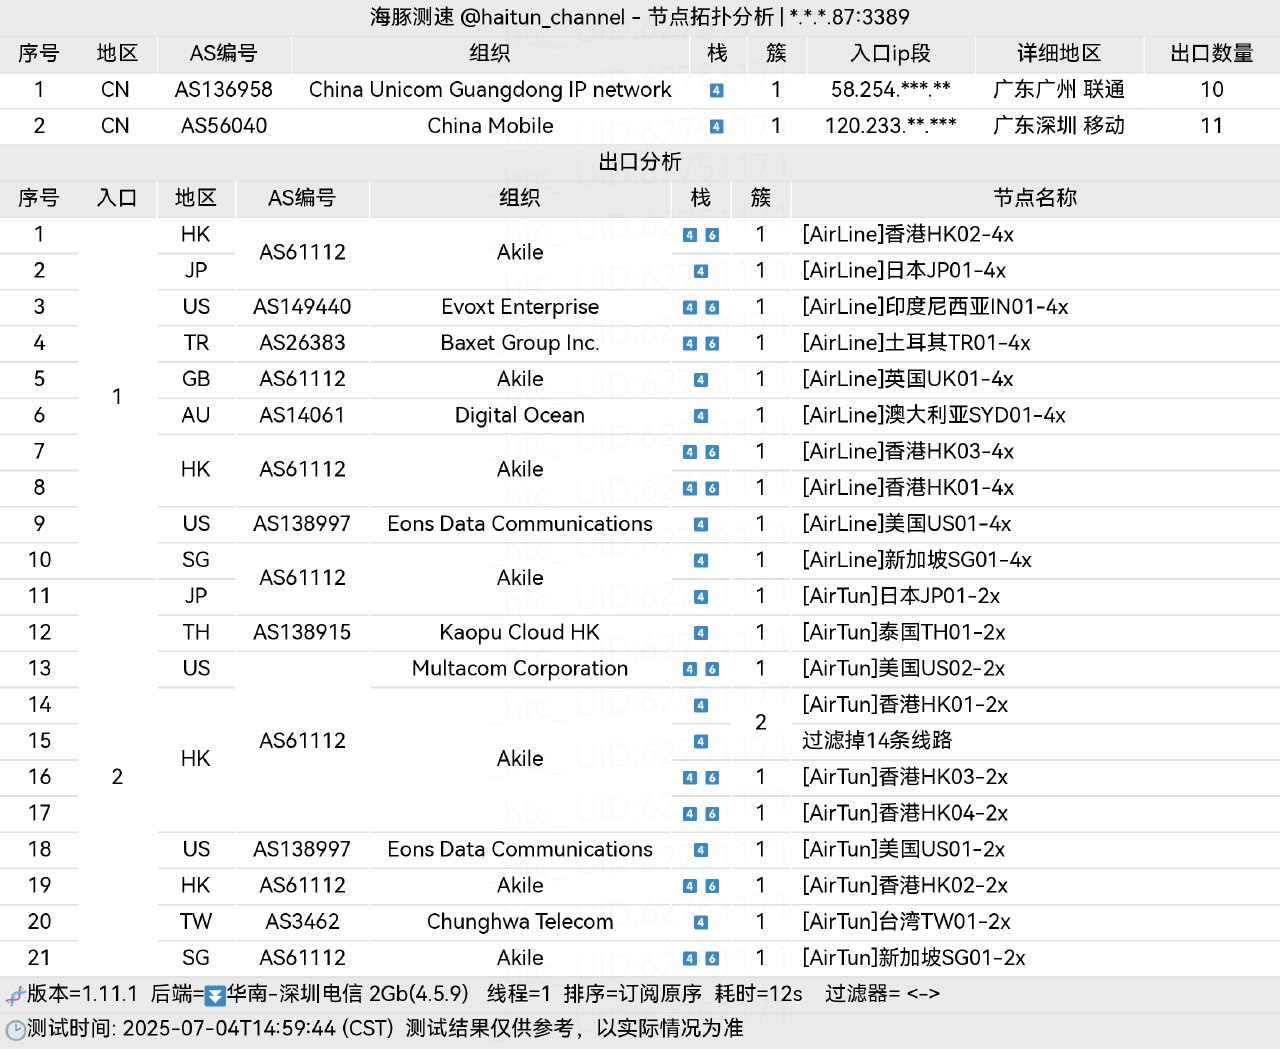Viewport: 1280px width, 1049px height.
Task: Click the IPv4 badge in China Mobile row
Action: [x=716, y=126]
